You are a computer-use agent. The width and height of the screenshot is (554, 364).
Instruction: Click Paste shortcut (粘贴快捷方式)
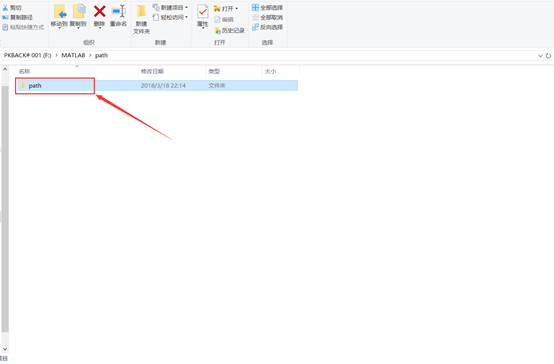tap(23, 27)
